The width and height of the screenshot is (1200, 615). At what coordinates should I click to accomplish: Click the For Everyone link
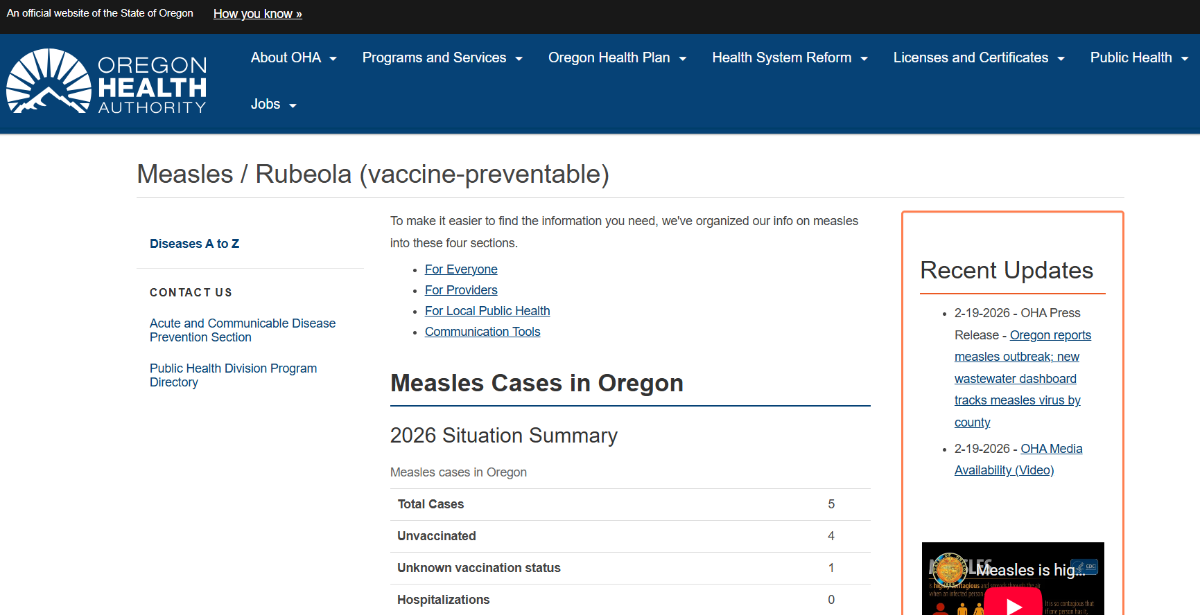point(461,268)
